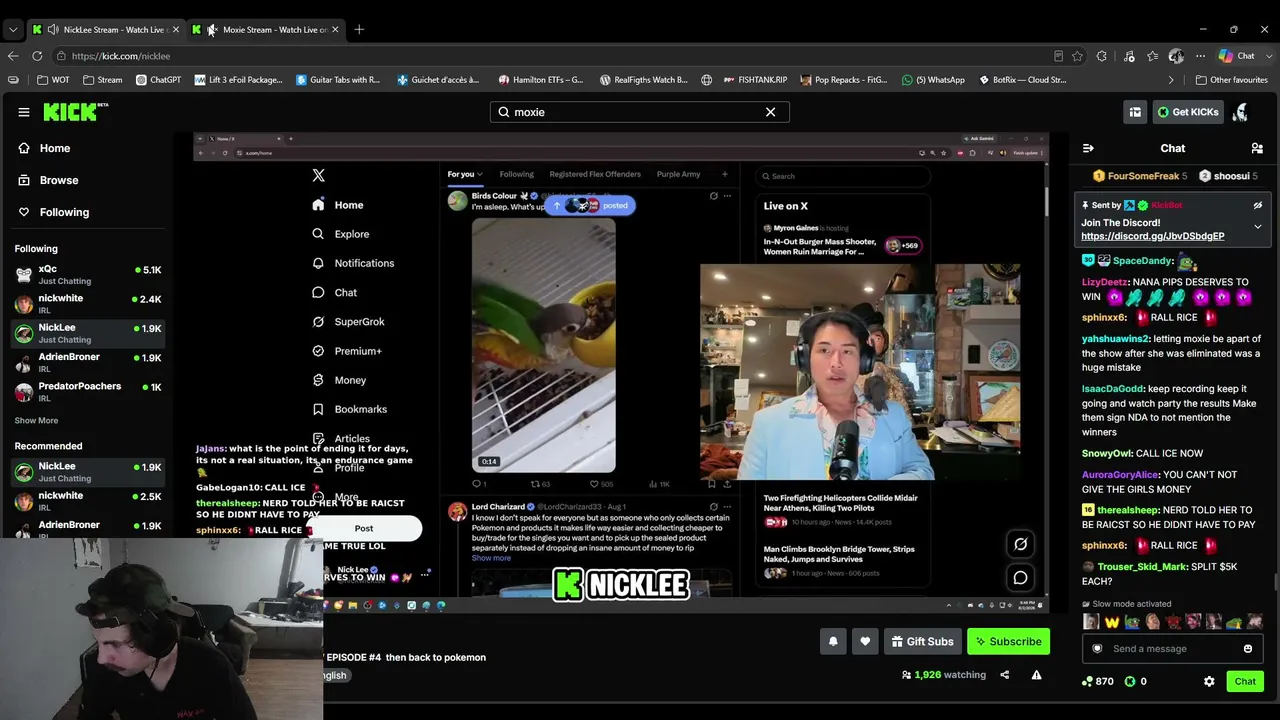Unmute the Moxie Stream tab audio icon
The image size is (1280, 720).
(x=212, y=29)
